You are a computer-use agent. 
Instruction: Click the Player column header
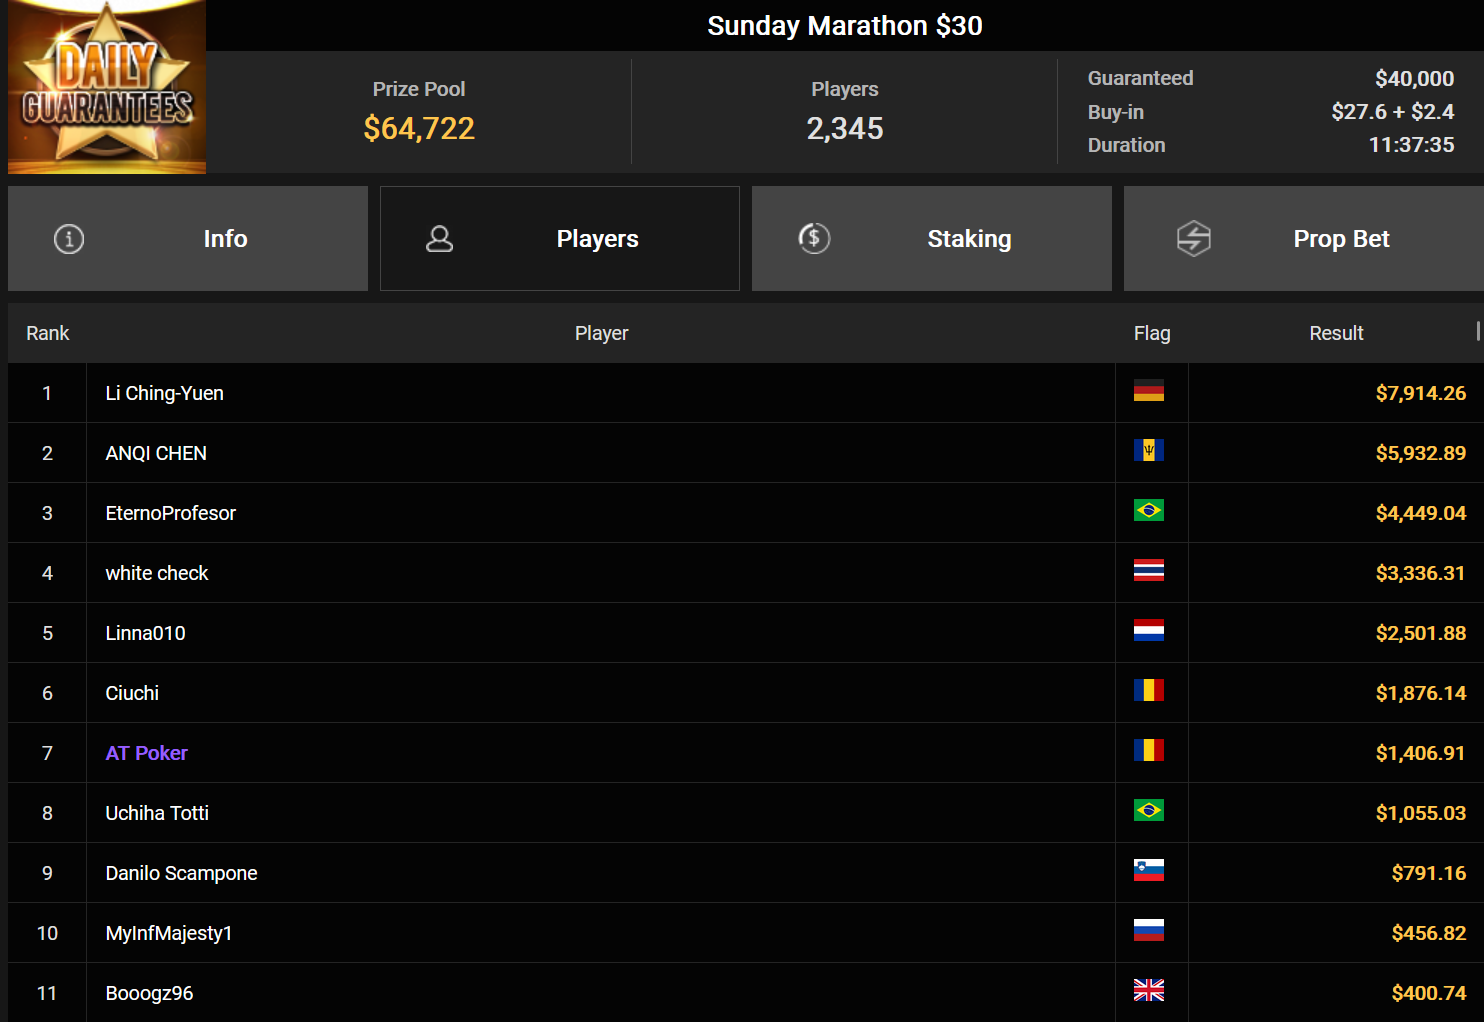[x=601, y=333]
